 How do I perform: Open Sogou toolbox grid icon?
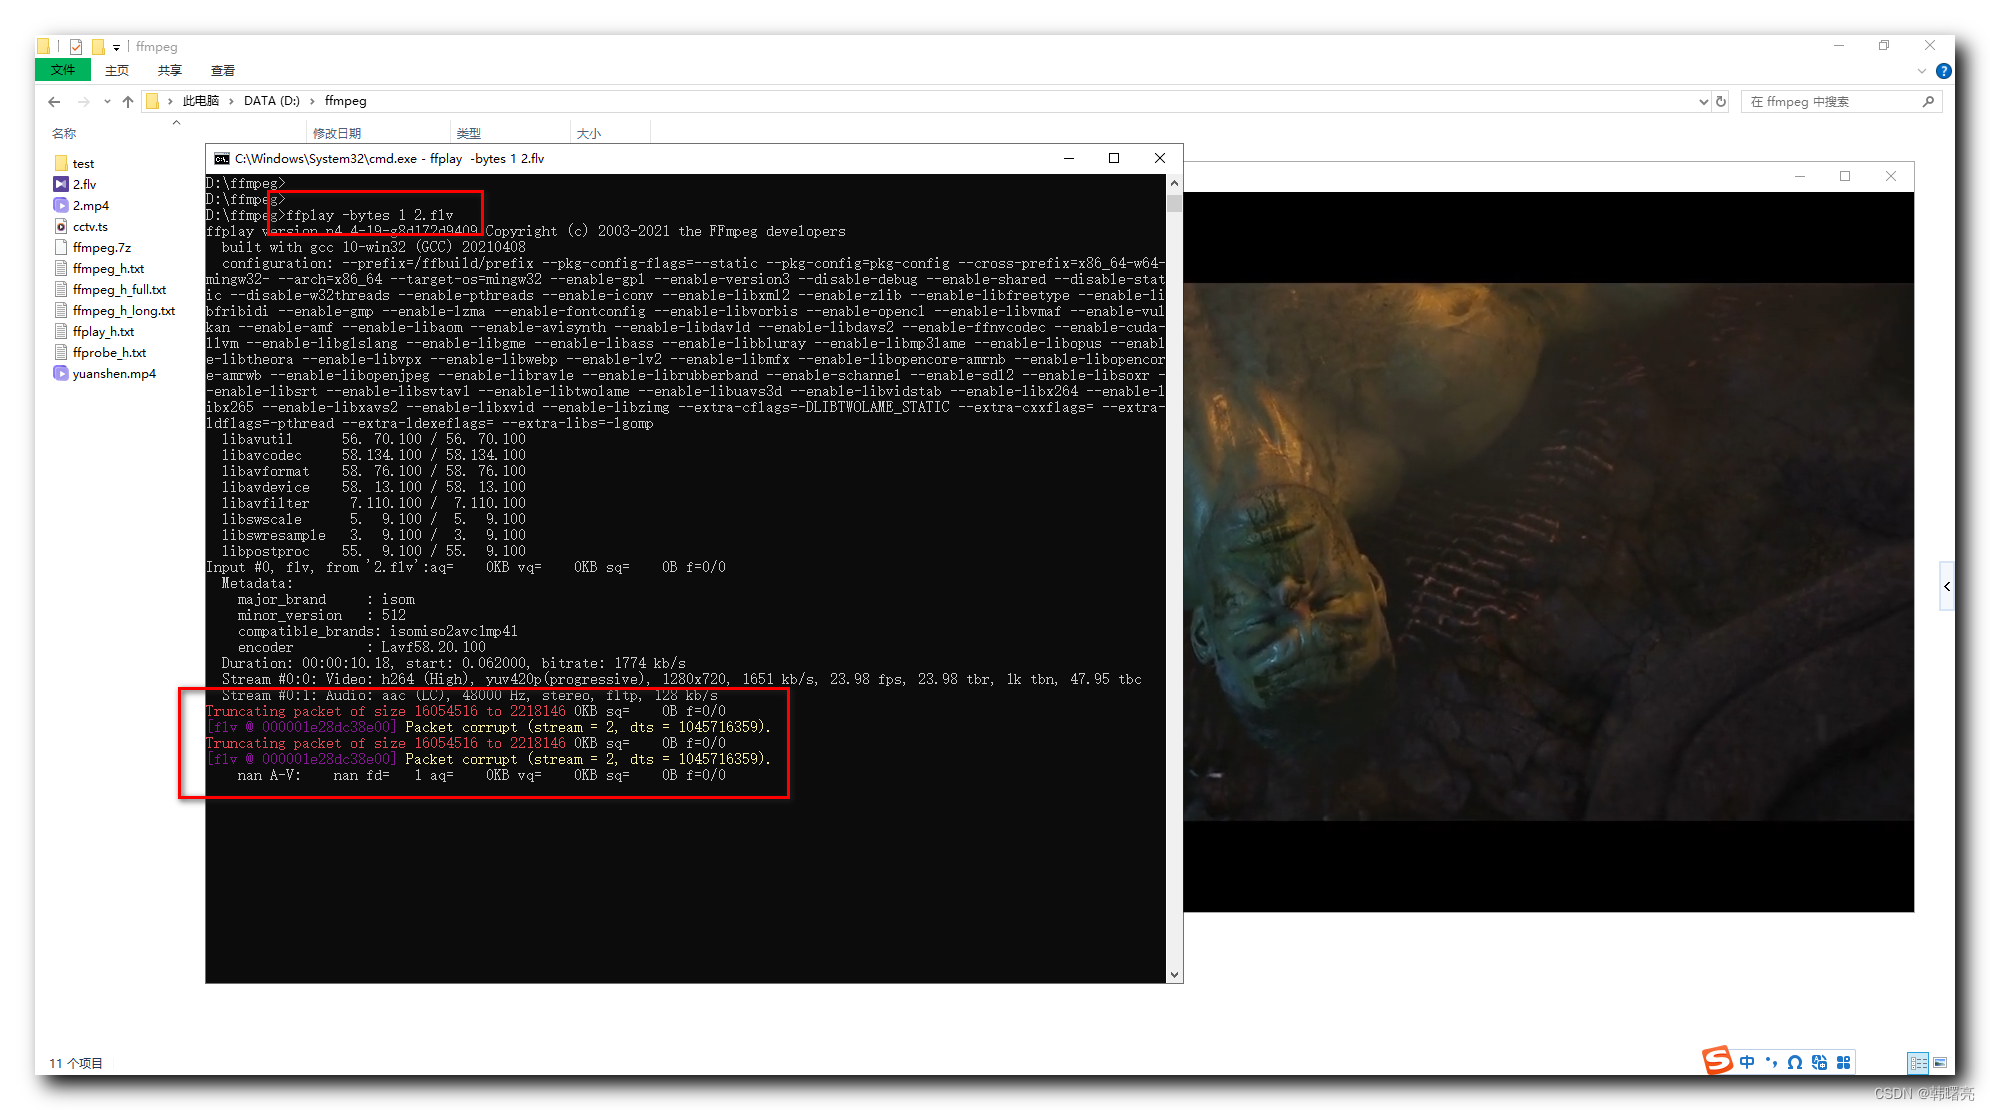click(1843, 1062)
